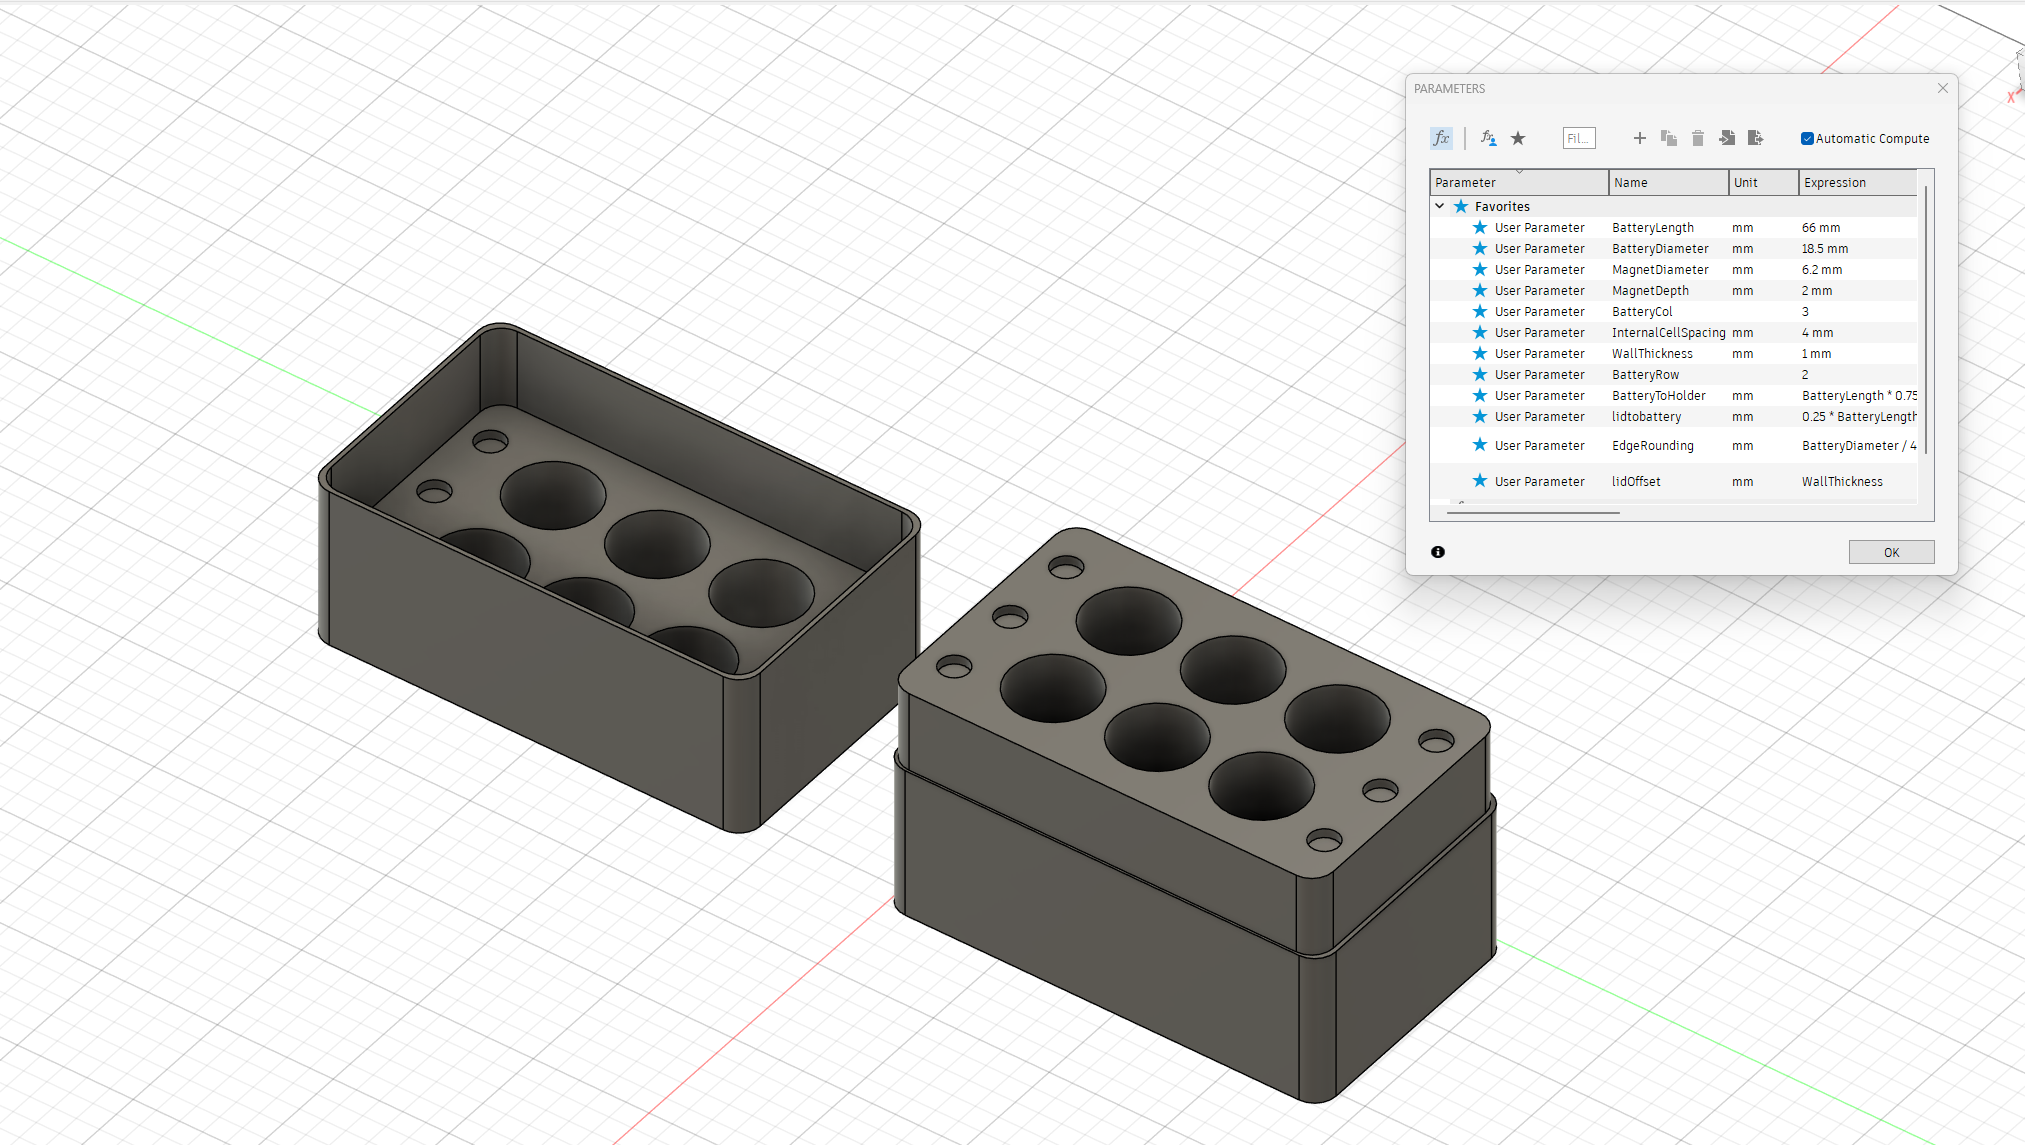
Task: Sort by the Name column header
Action: click(x=1668, y=182)
